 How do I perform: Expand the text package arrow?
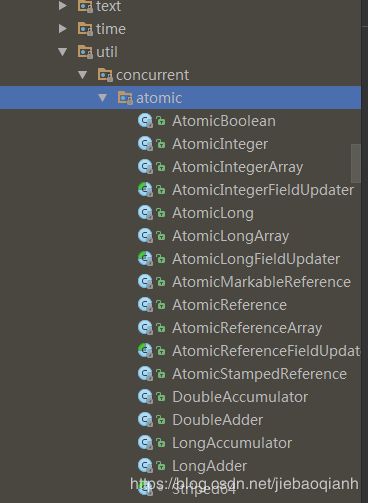[x=62, y=6]
